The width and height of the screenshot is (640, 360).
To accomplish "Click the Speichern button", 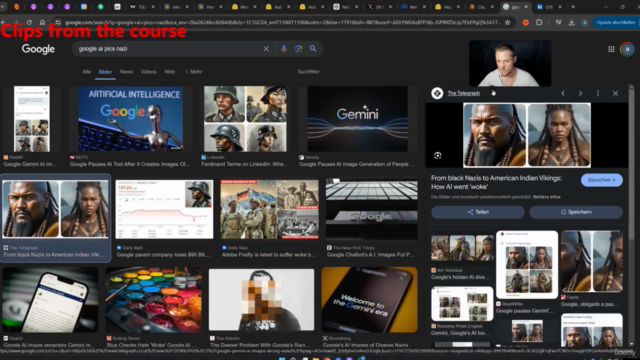I will [x=576, y=212].
